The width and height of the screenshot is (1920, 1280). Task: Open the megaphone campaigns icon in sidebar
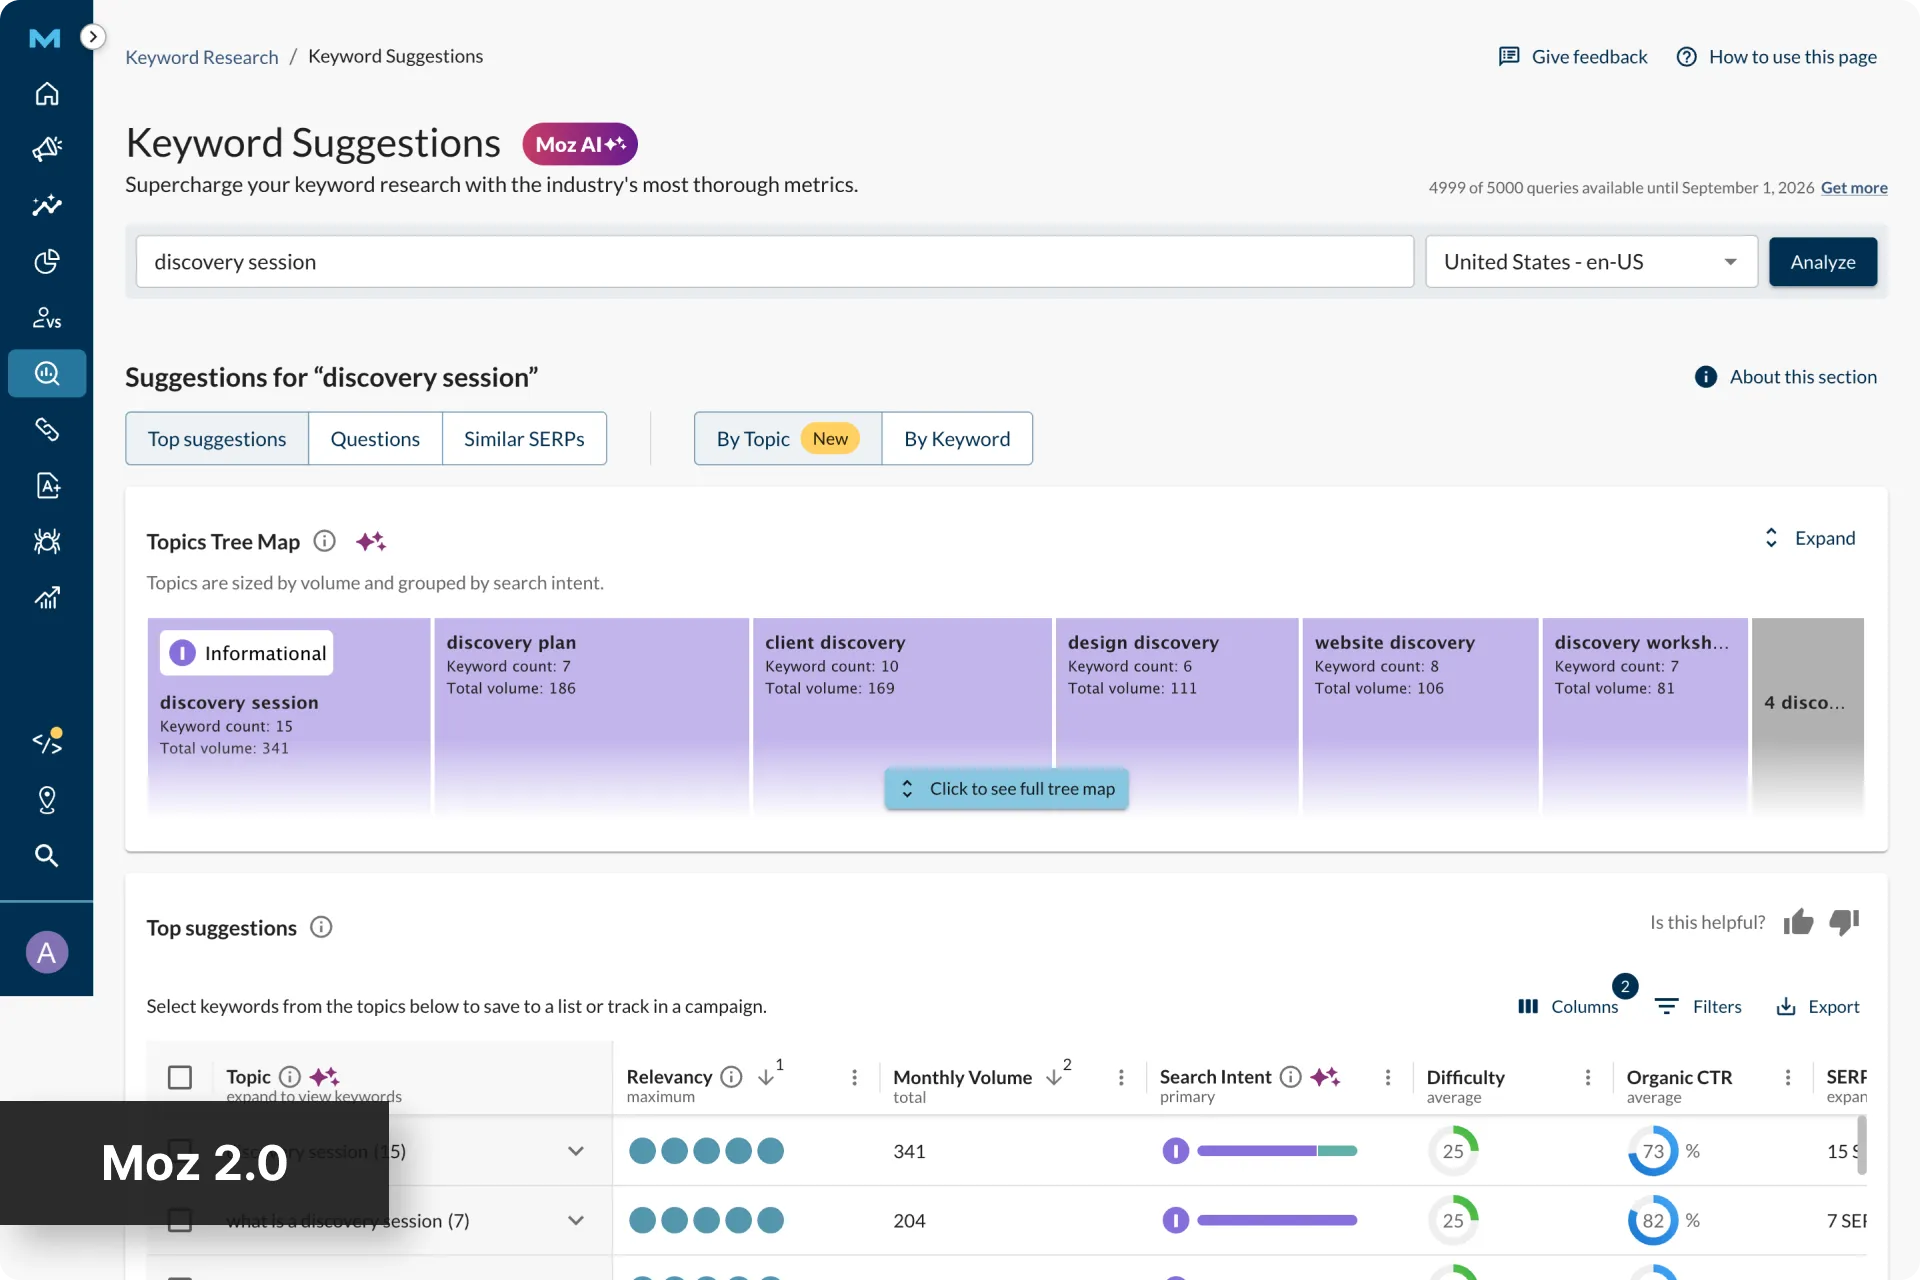[x=47, y=149]
